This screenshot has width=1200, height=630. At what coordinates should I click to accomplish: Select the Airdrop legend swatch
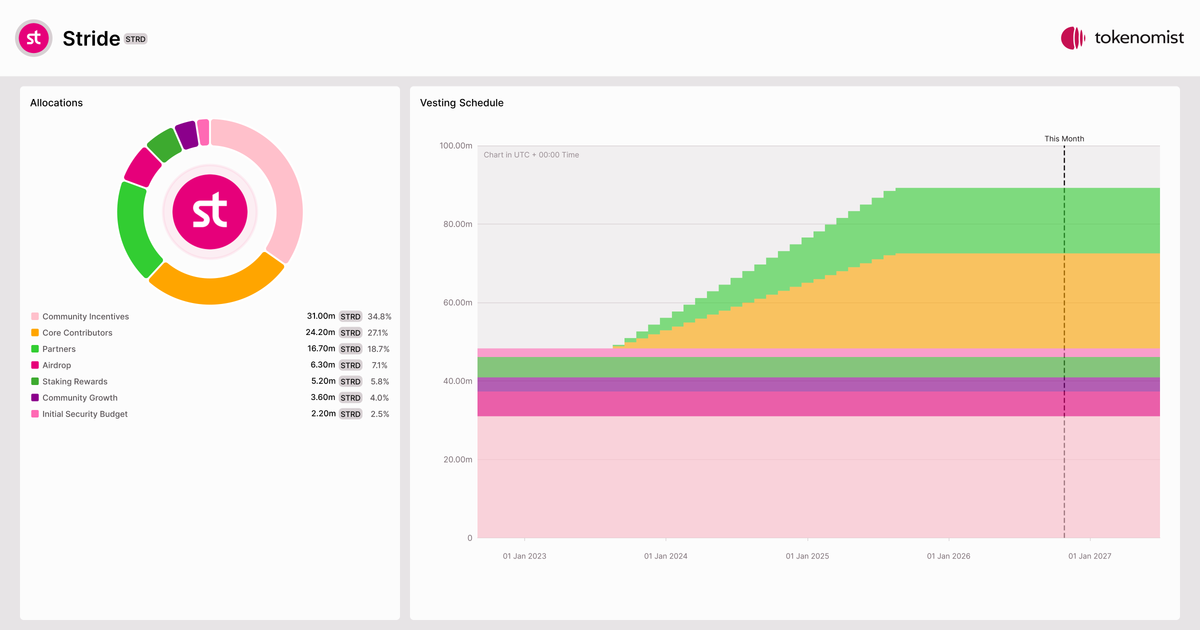[x=35, y=365]
